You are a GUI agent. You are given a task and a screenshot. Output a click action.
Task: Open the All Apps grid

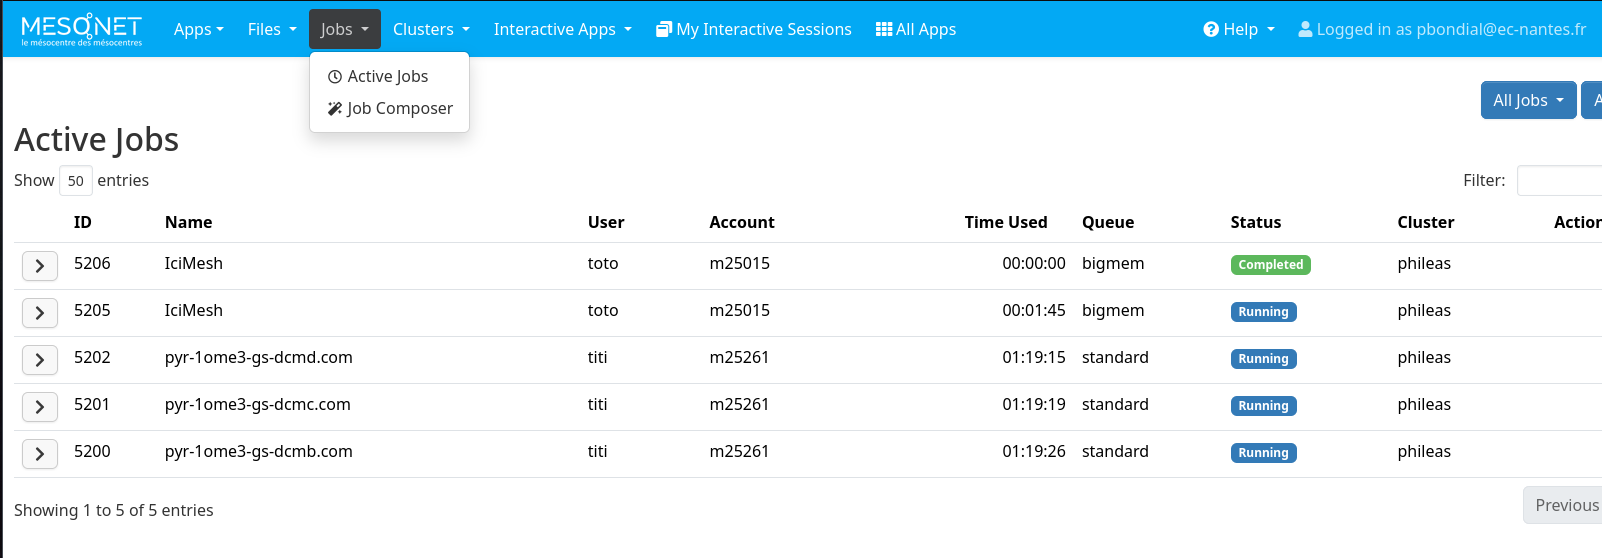coord(915,29)
